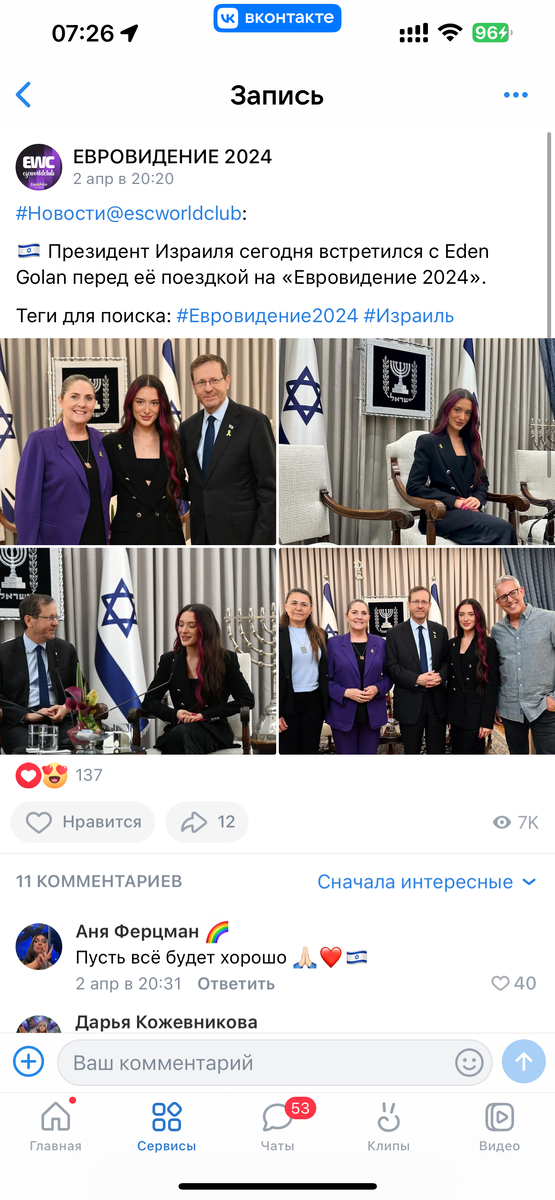This screenshot has width=555, height=1200.
Task: Open the Чаты tab with 53 badge
Action: [x=277, y=1127]
